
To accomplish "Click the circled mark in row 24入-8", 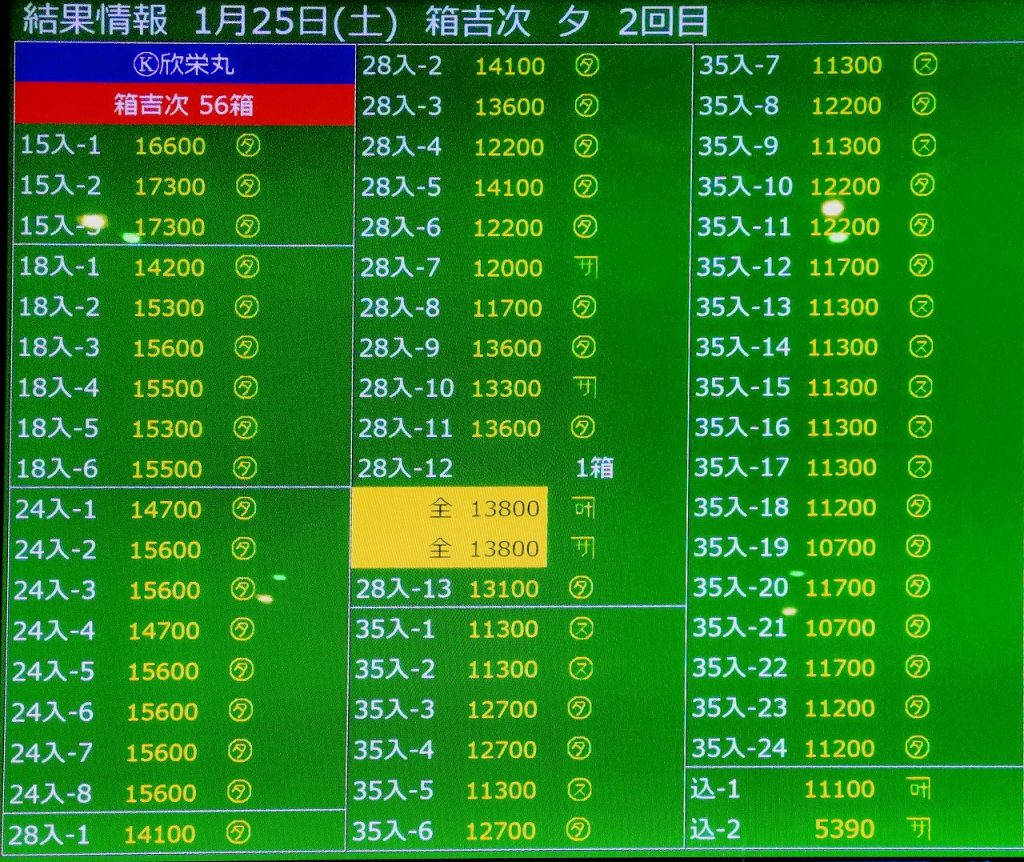I will click(239, 792).
